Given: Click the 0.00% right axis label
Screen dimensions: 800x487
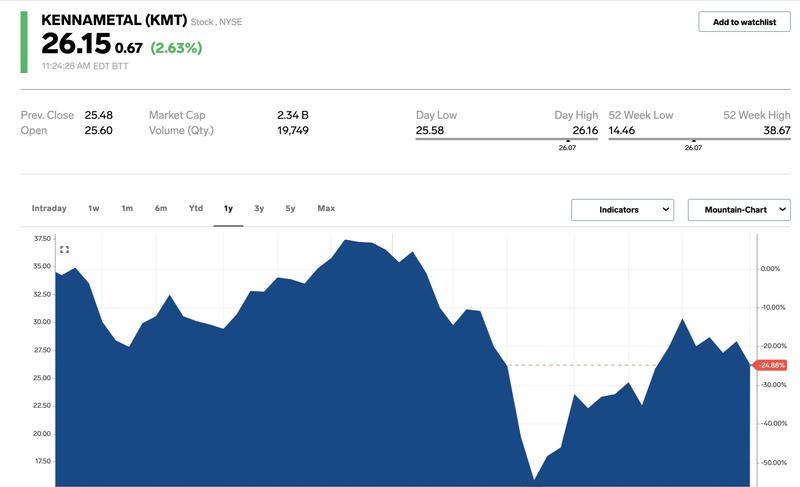Looking at the screenshot, I should click(x=770, y=269).
